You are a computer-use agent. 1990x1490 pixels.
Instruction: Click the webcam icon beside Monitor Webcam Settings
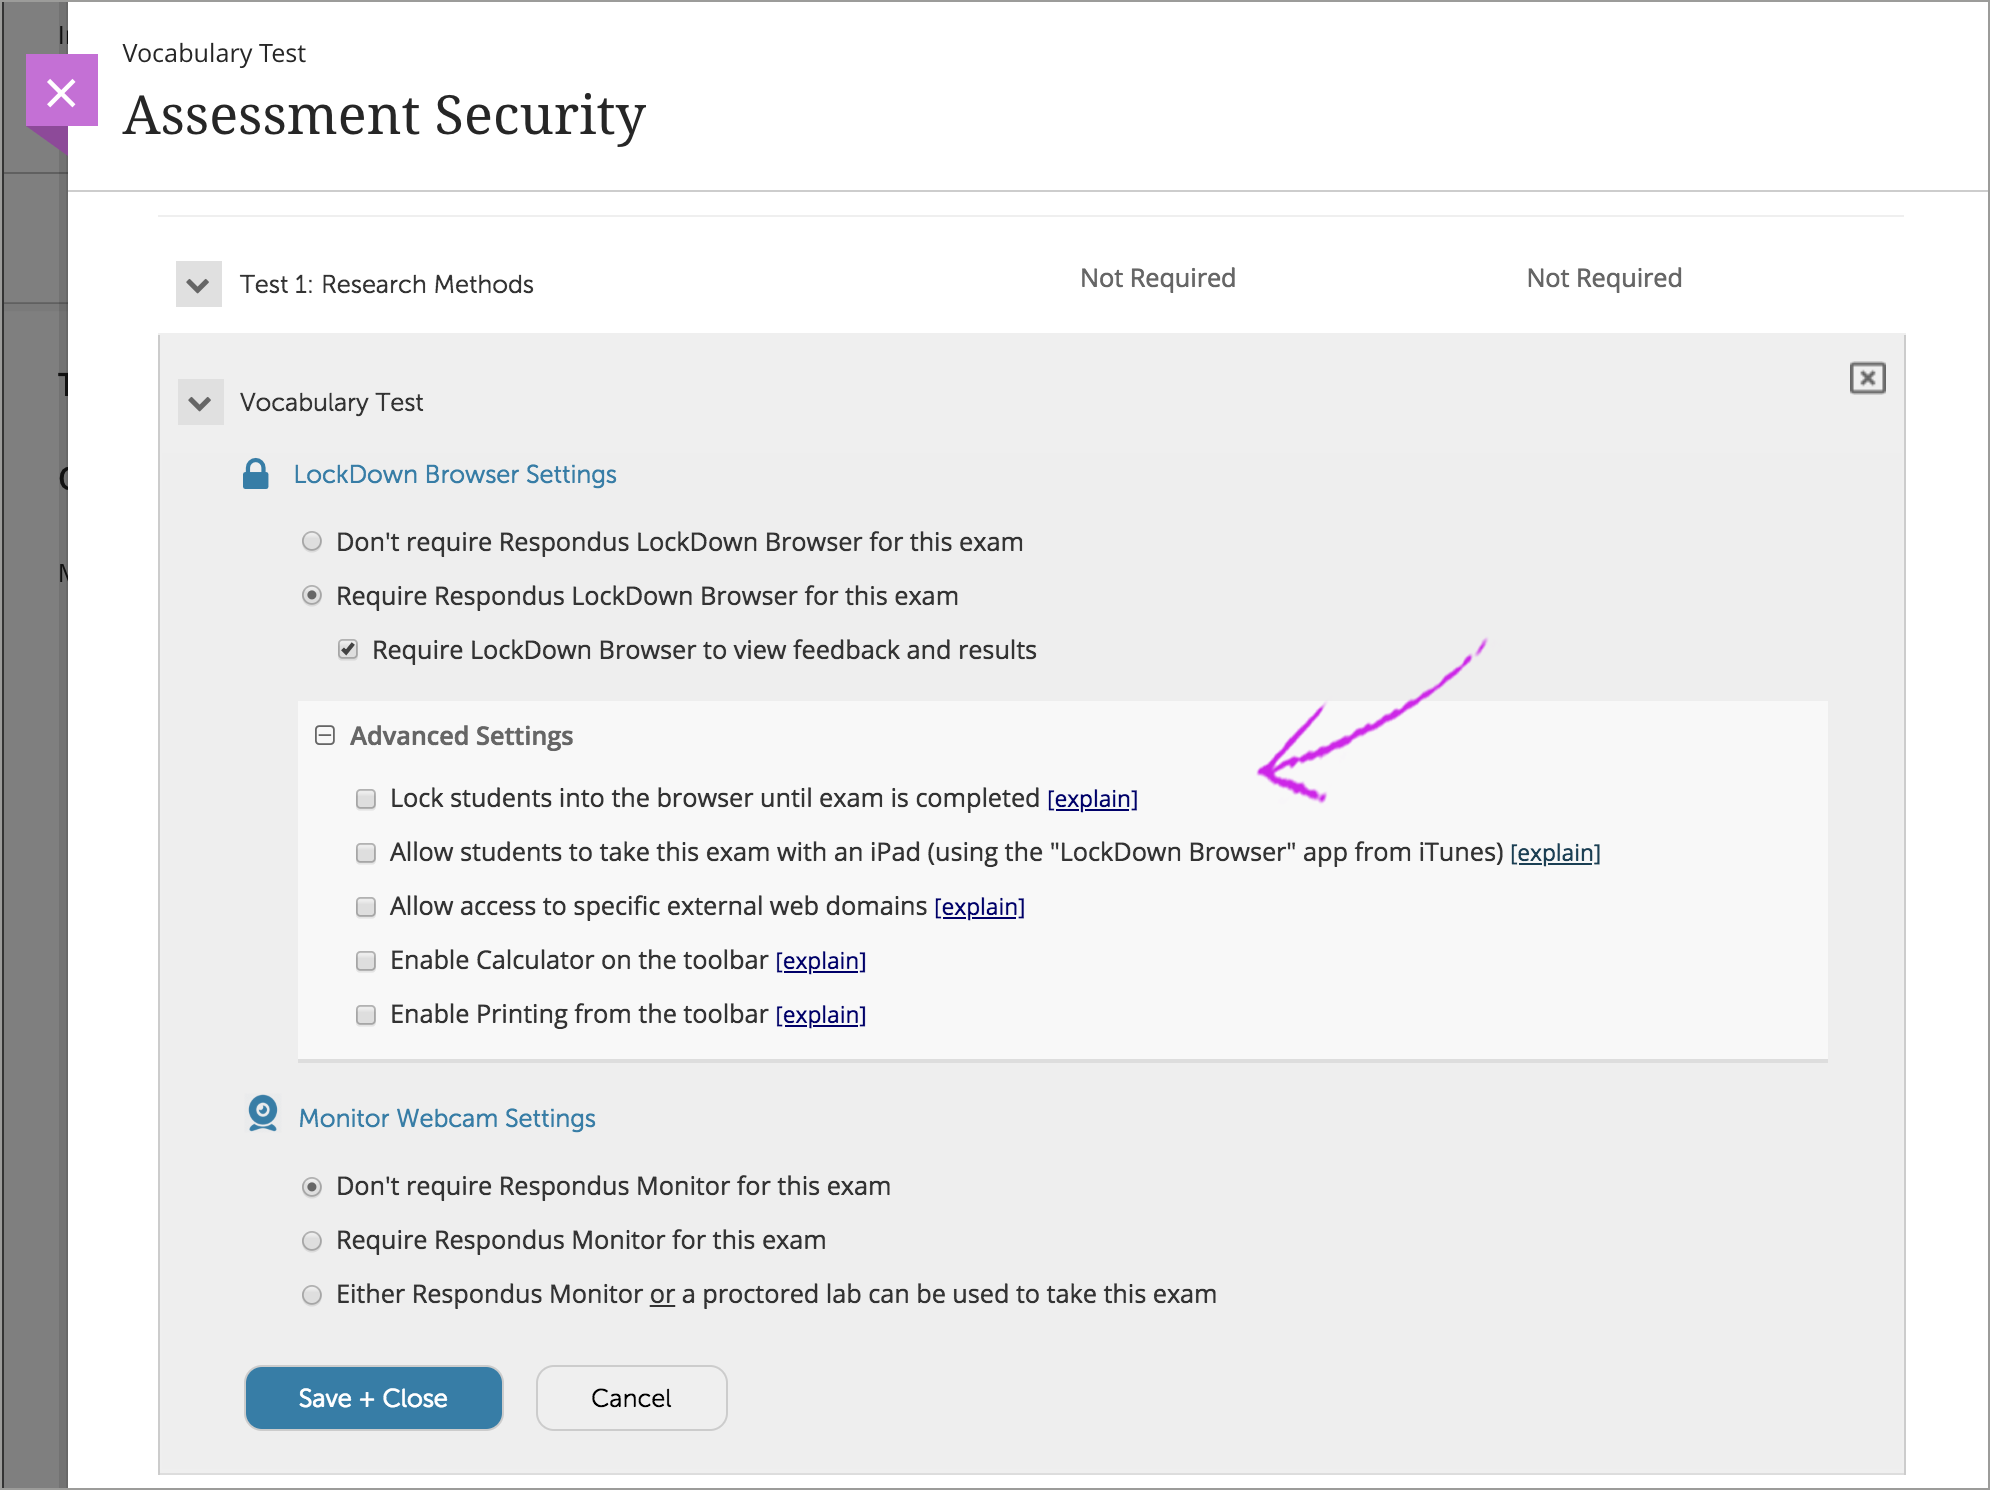coord(262,1114)
